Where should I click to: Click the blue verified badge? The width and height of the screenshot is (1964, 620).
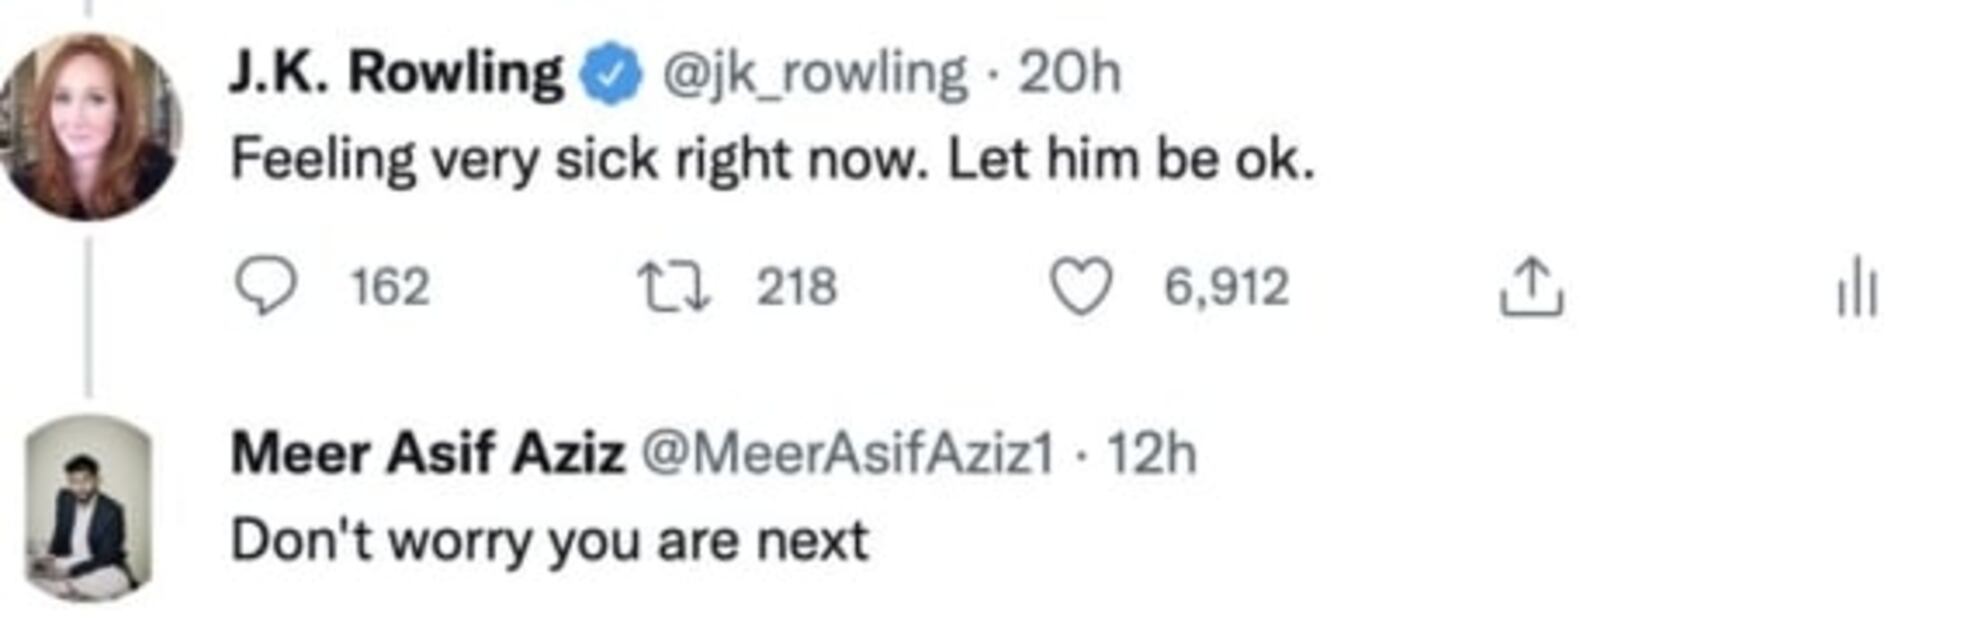click(611, 74)
